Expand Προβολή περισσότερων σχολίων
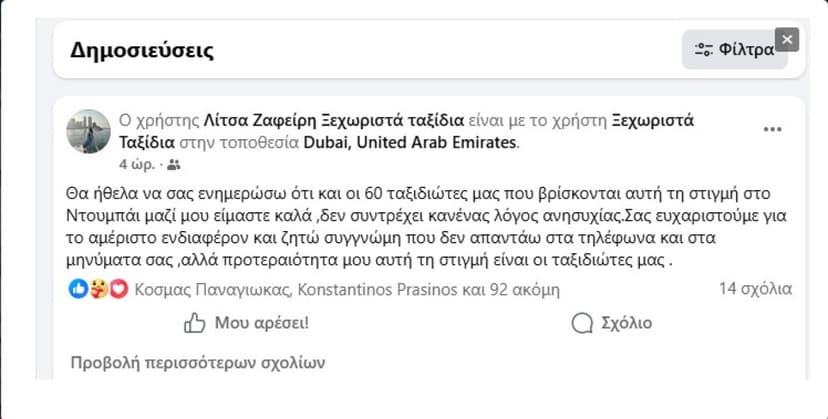This screenshot has height=419, width=828. (x=197, y=363)
